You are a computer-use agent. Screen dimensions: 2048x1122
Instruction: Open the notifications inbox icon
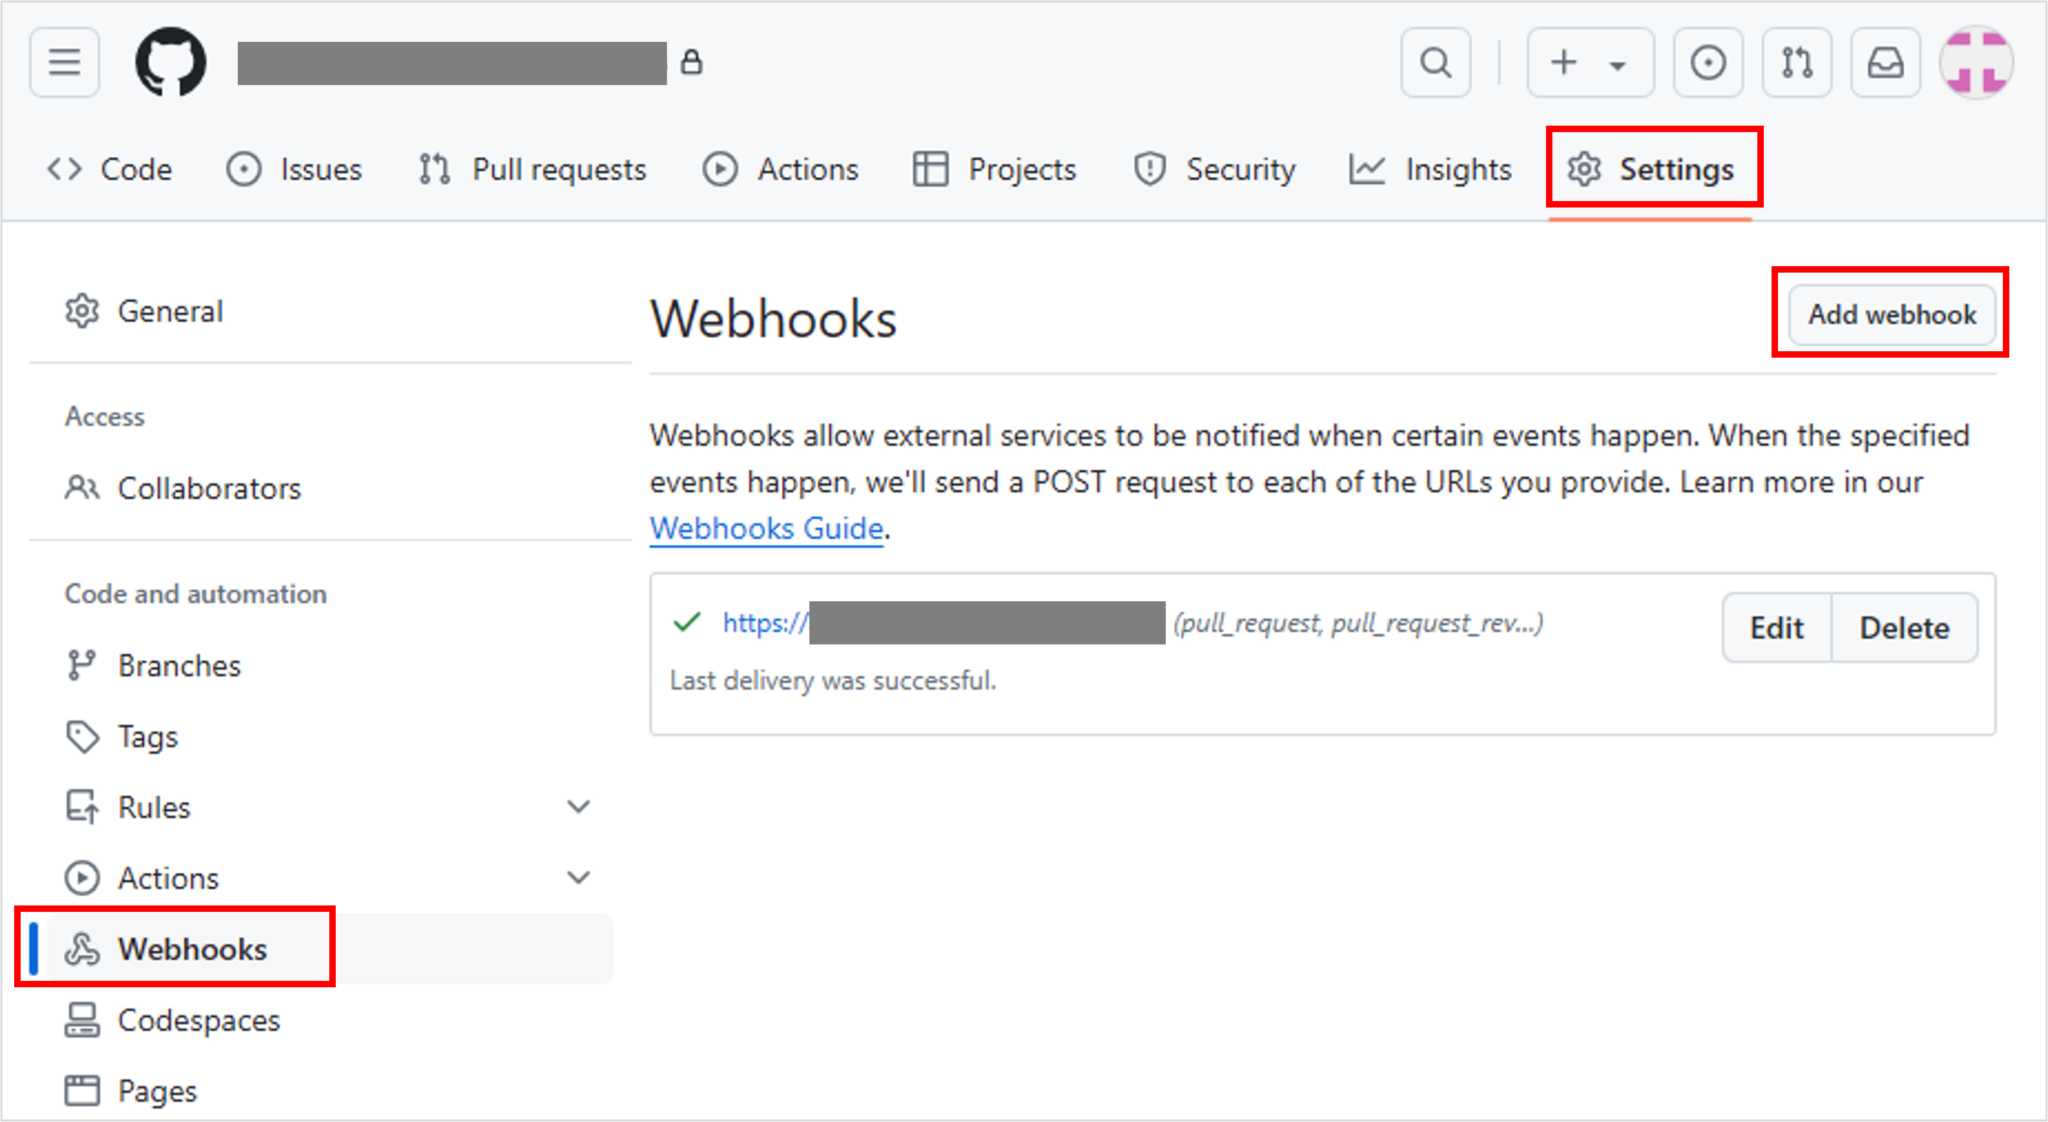pos(1885,63)
